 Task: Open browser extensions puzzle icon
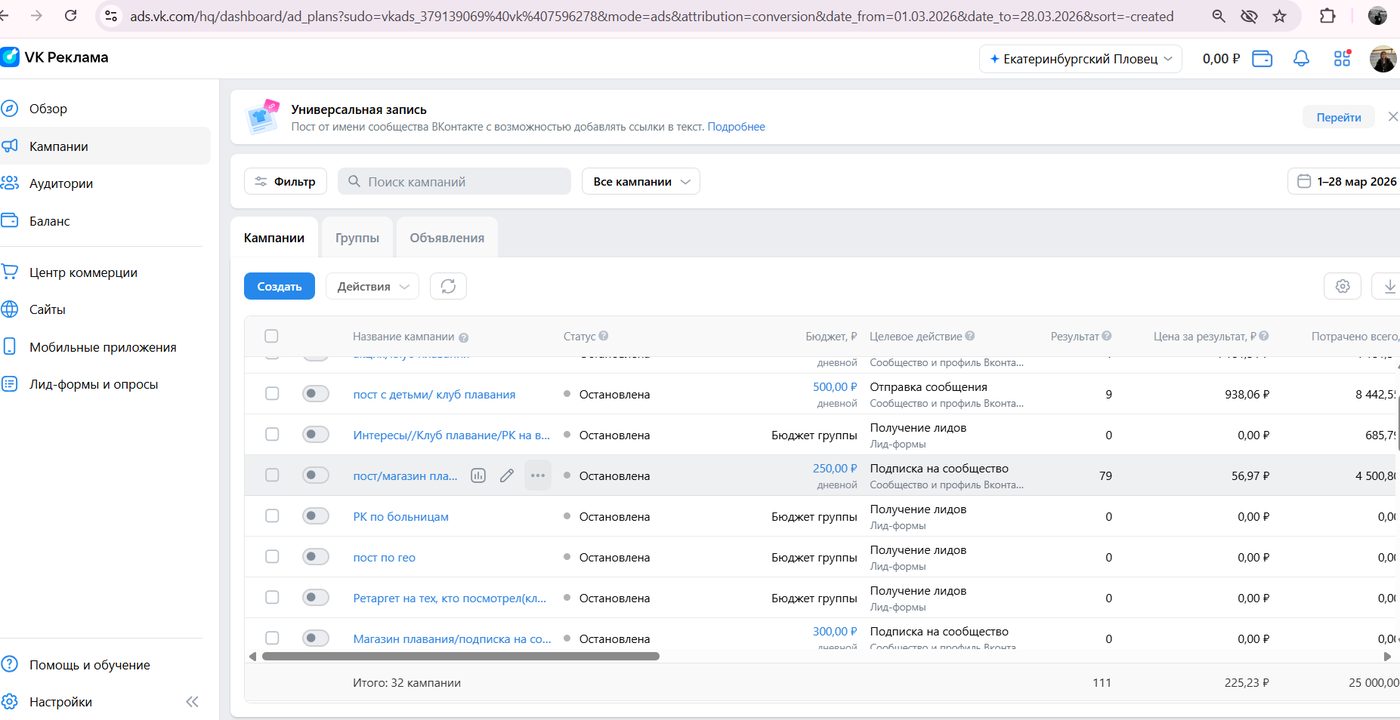tap(1327, 16)
